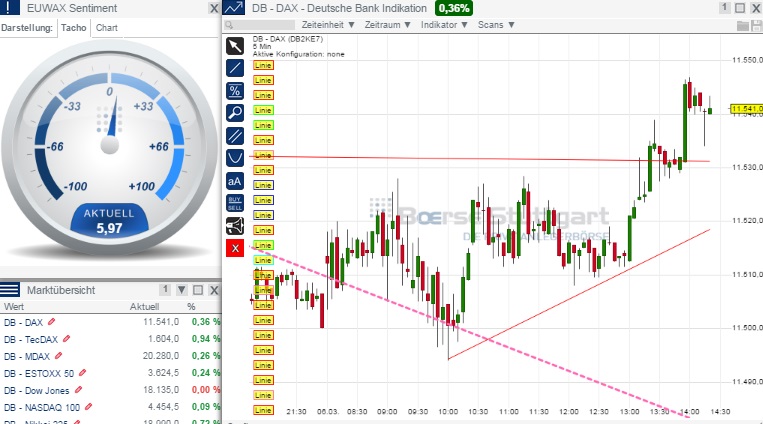The height and width of the screenshot is (424, 763).
Task: Open DB - NASDAQ 100 row
Action: [110, 407]
